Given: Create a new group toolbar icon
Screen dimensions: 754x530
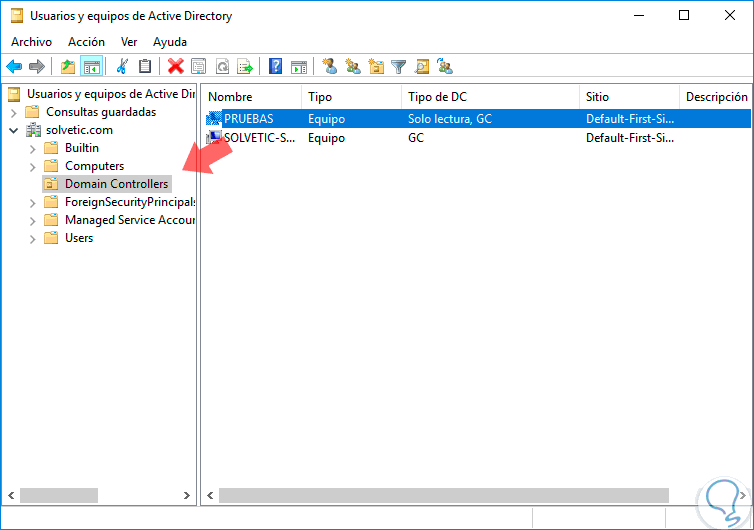Looking at the screenshot, I should (x=353, y=66).
